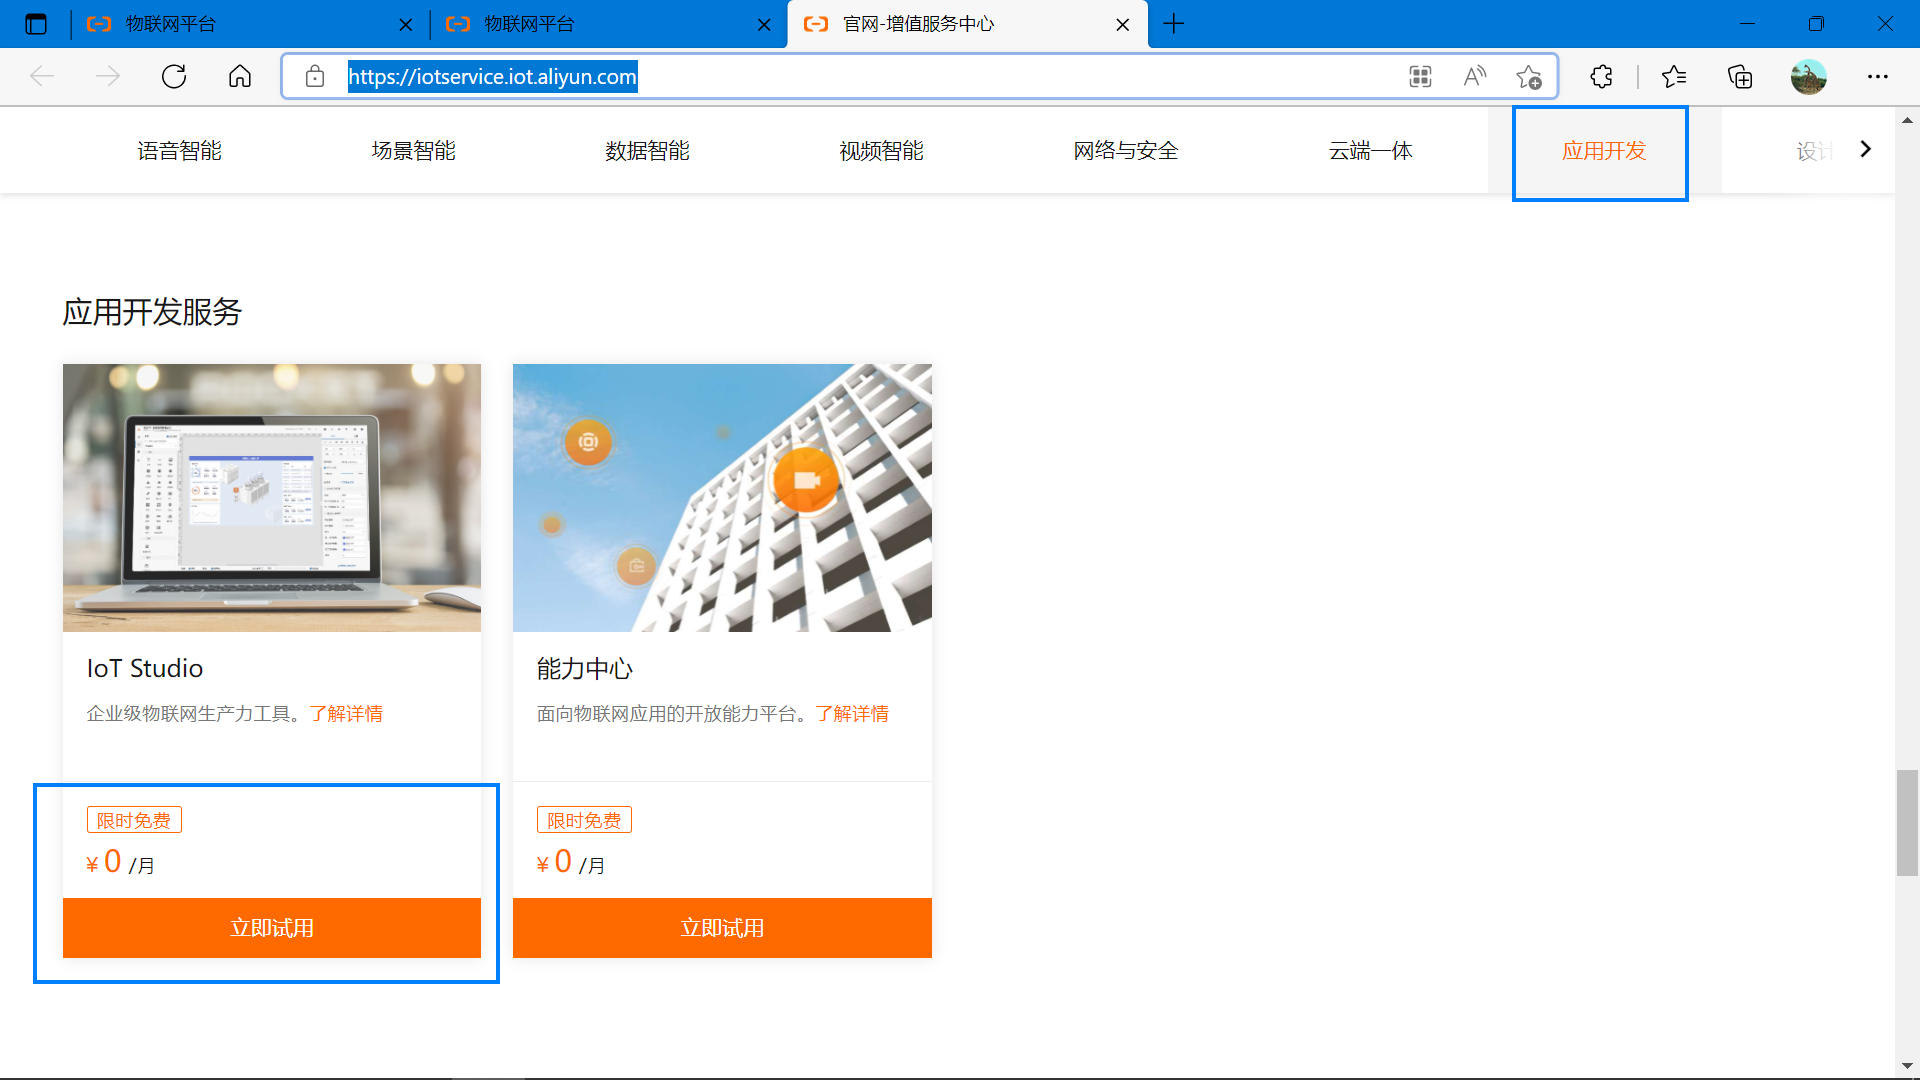Go forward to the next page
The image size is (1920, 1080).
[x=108, y=76]
